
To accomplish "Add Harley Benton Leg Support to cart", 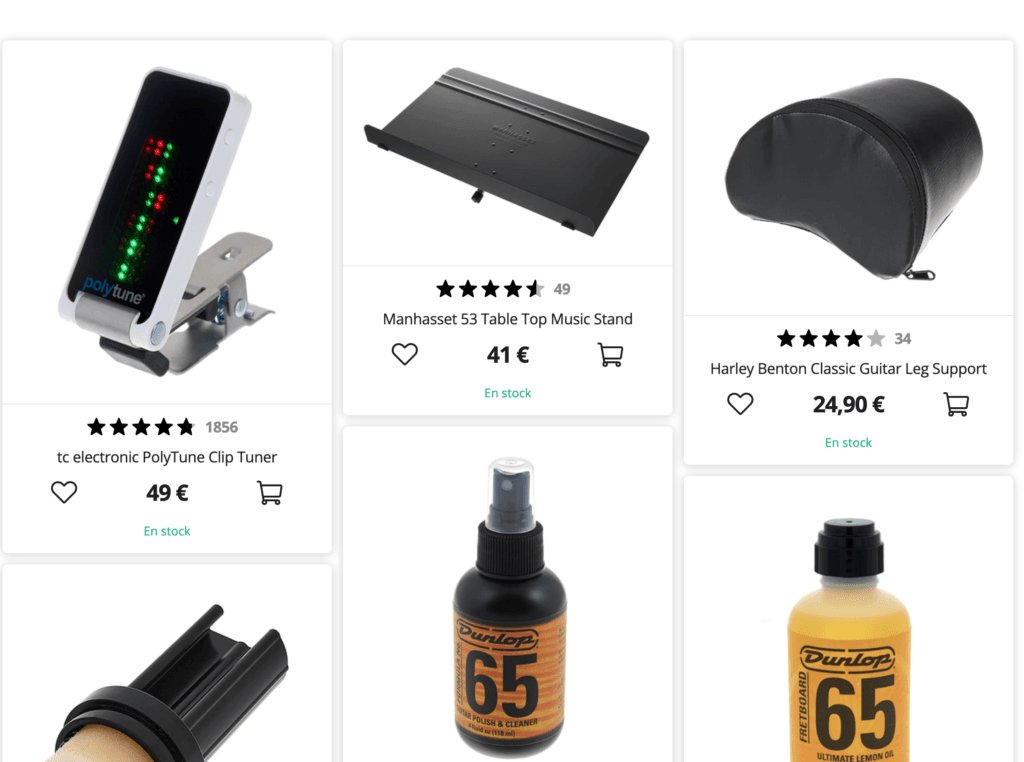I will click(957, 405).
